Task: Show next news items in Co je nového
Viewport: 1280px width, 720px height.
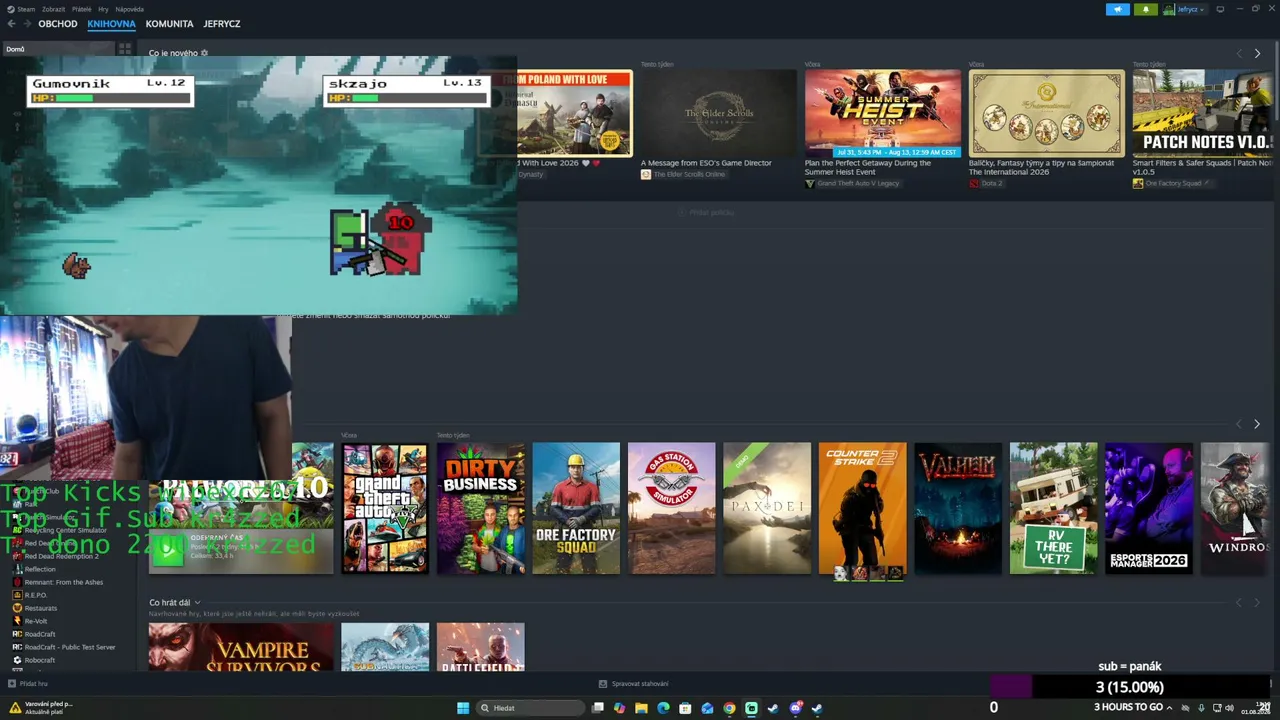Action: tap(1257, 53)
